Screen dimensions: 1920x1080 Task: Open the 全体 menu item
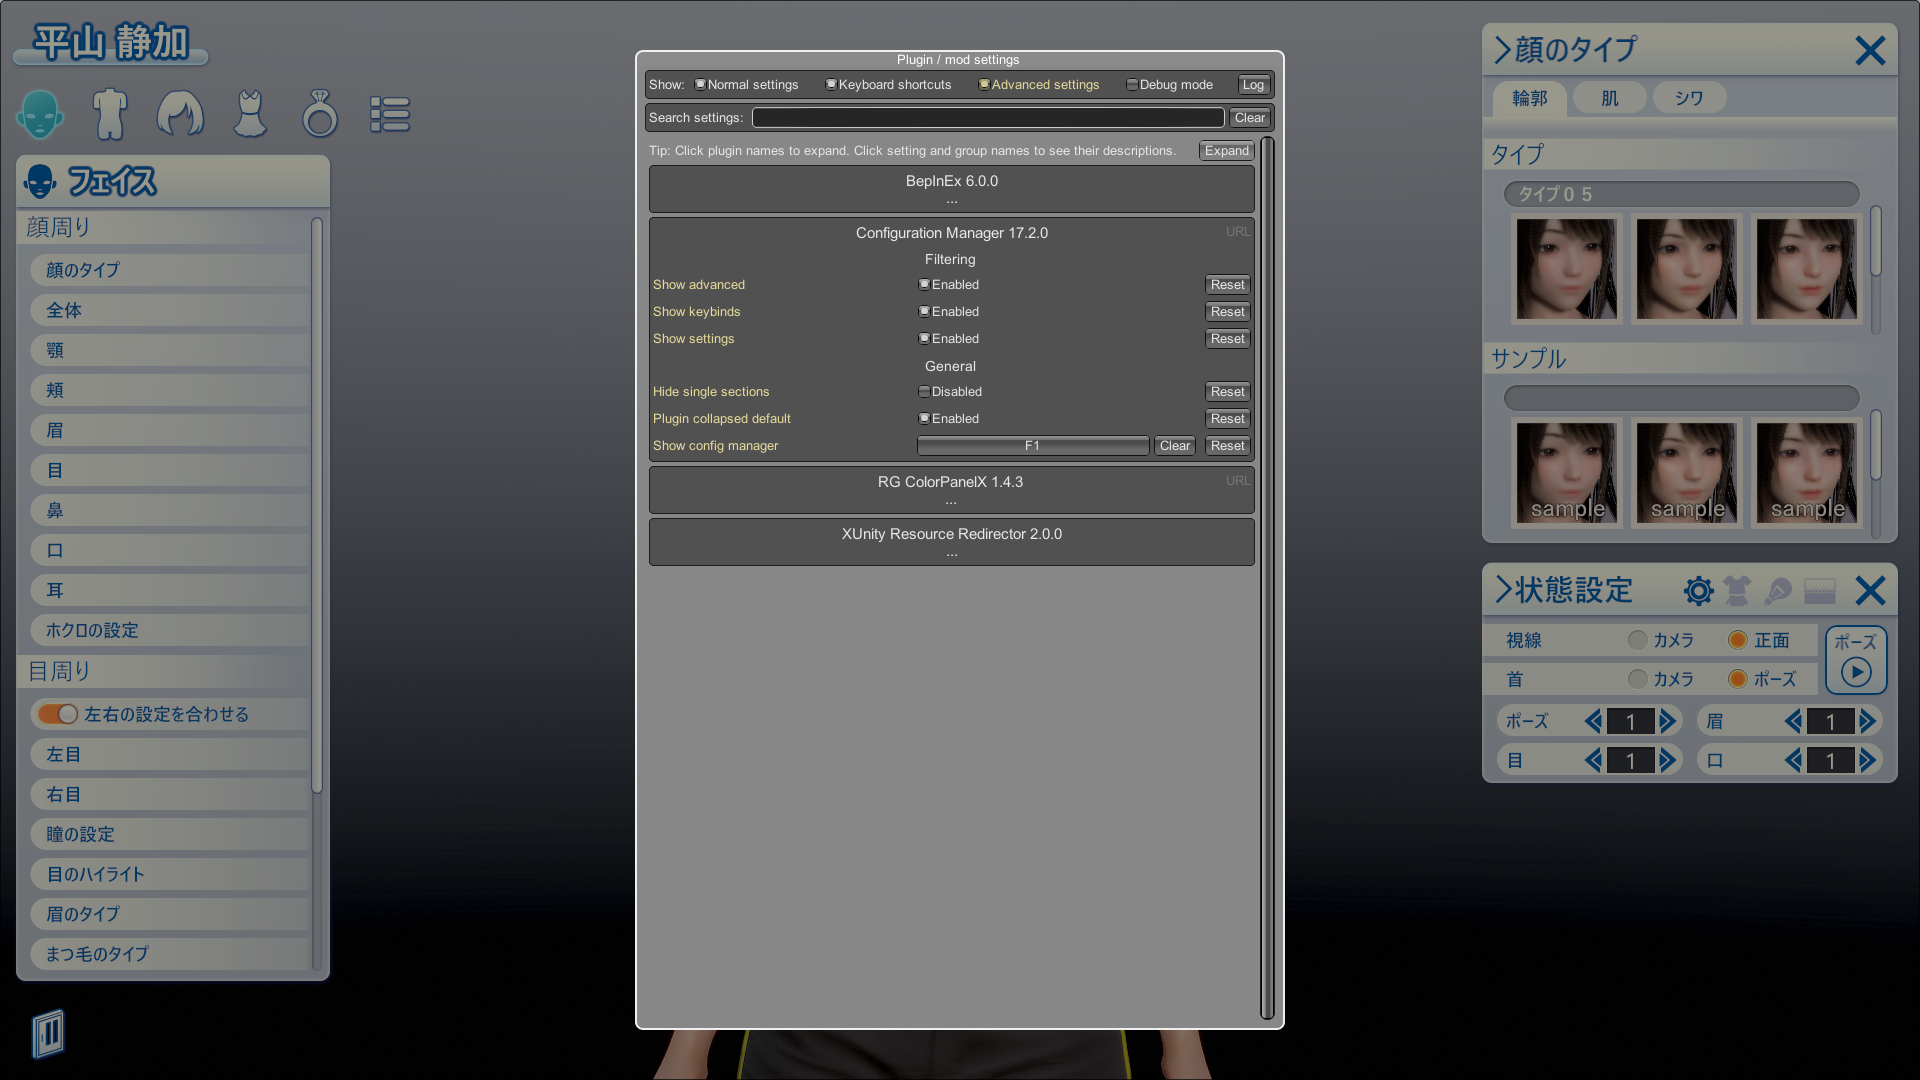168,310
